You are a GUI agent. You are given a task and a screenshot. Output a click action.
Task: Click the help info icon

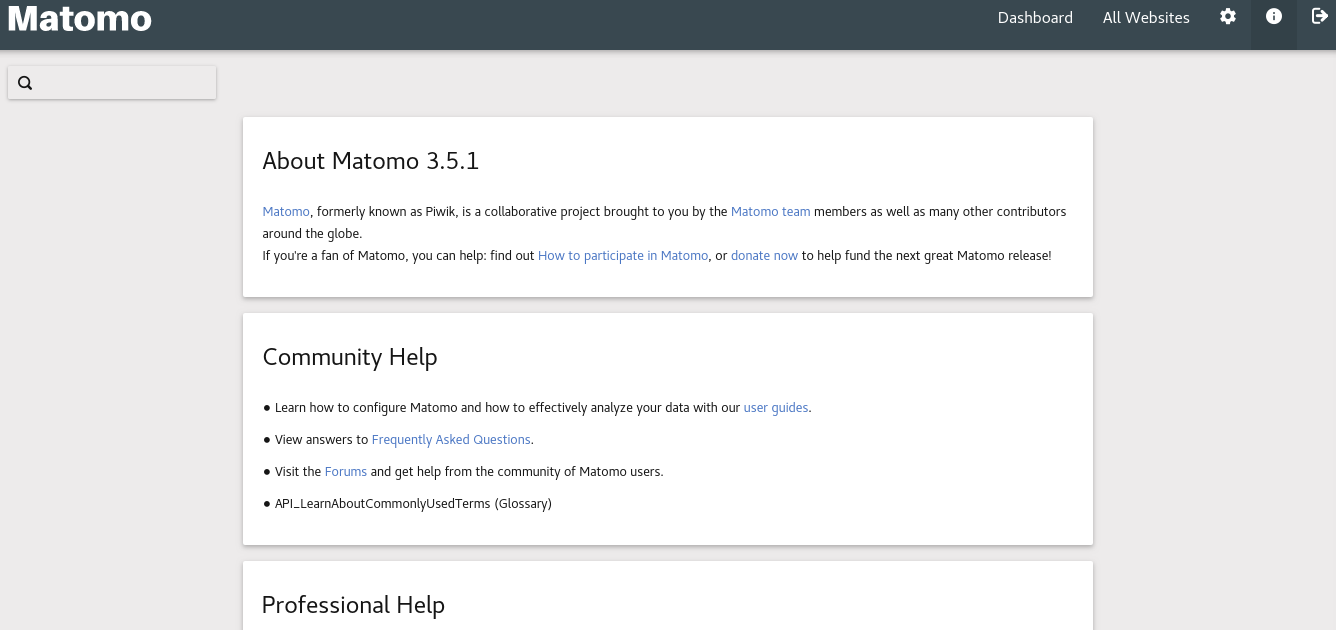click(1274, 16)
